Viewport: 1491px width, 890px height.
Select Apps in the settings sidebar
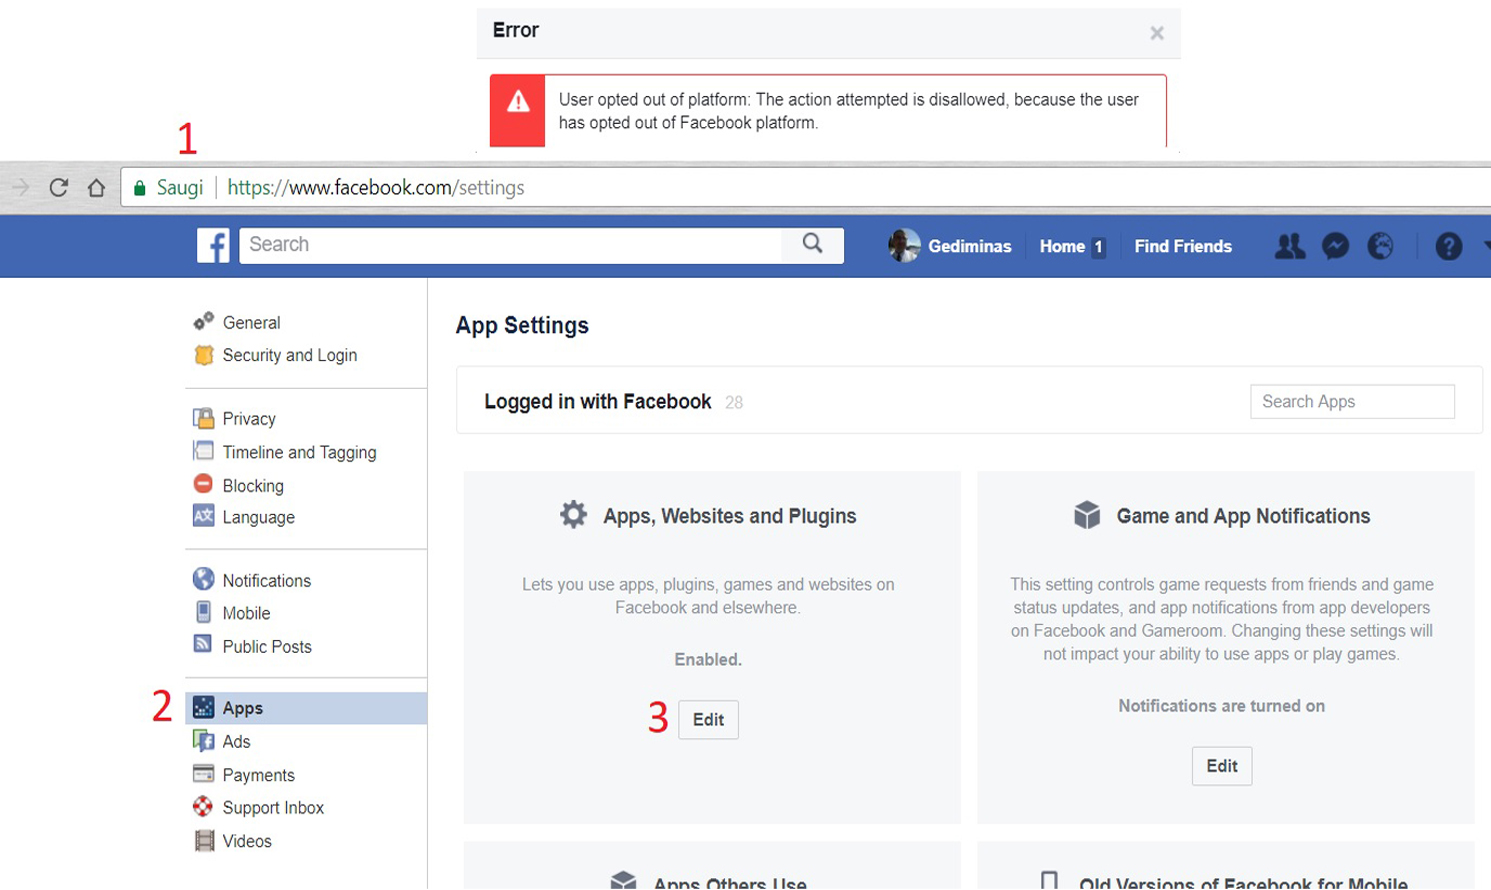[x=306, y=708]
